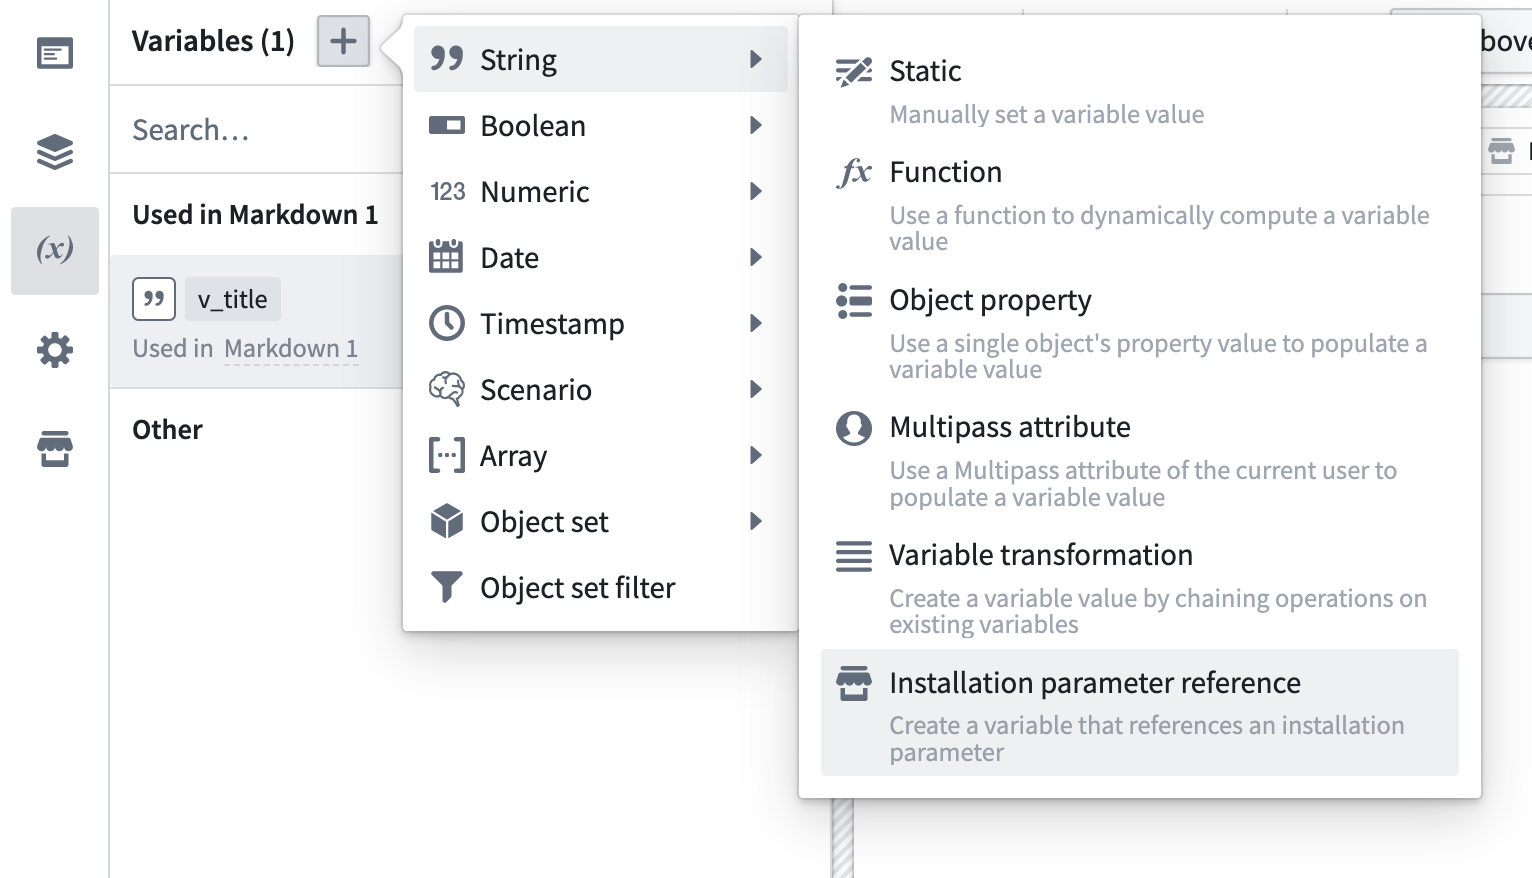Click the Variable transformation lines icon
The width and height of the screenshot is (1532, 878).
tap(854, 556)
